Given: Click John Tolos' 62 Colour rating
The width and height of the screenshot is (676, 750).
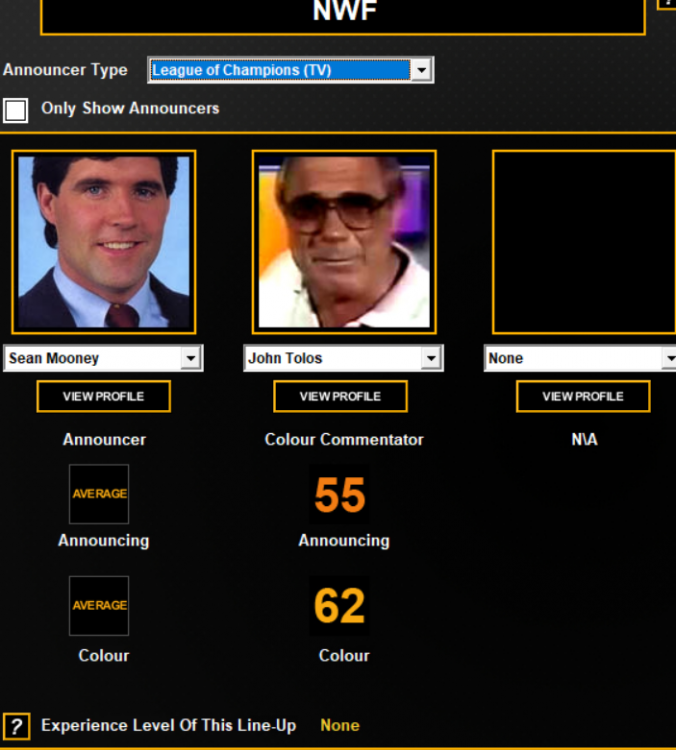Looking at the screenshot, I should (340, 606).
